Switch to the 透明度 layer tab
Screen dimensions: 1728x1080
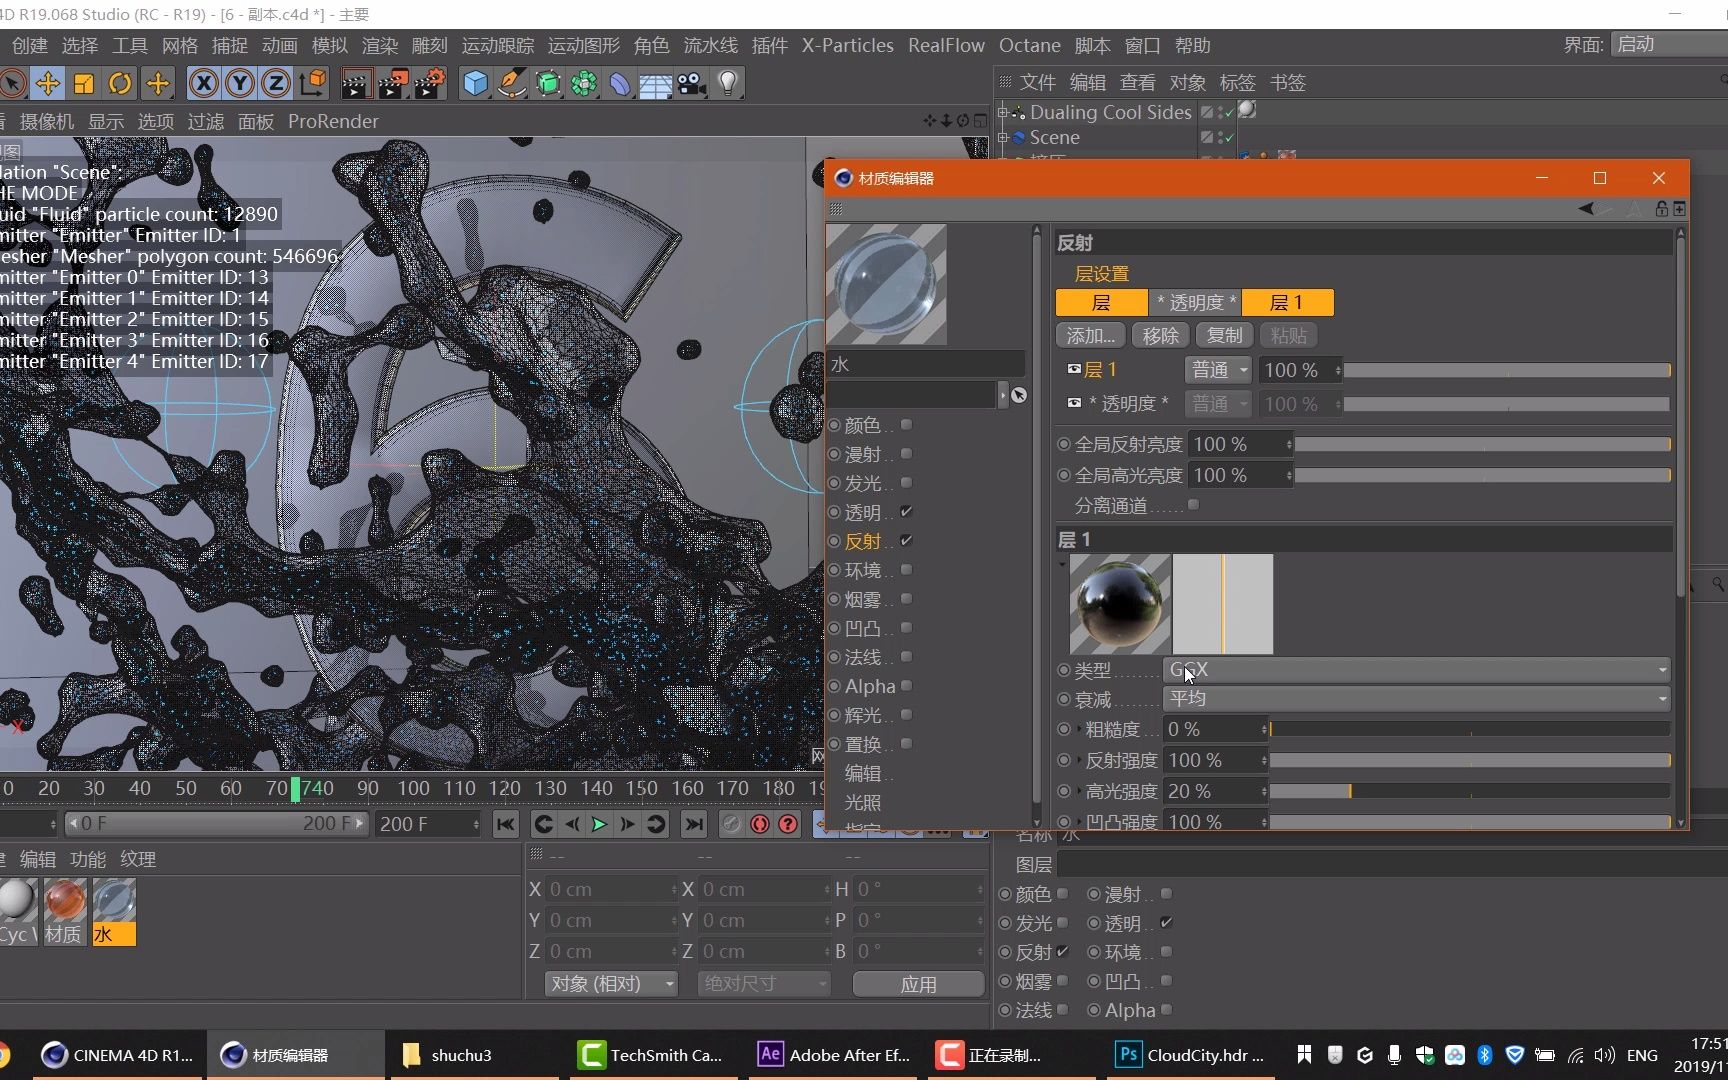point(1194,302)
